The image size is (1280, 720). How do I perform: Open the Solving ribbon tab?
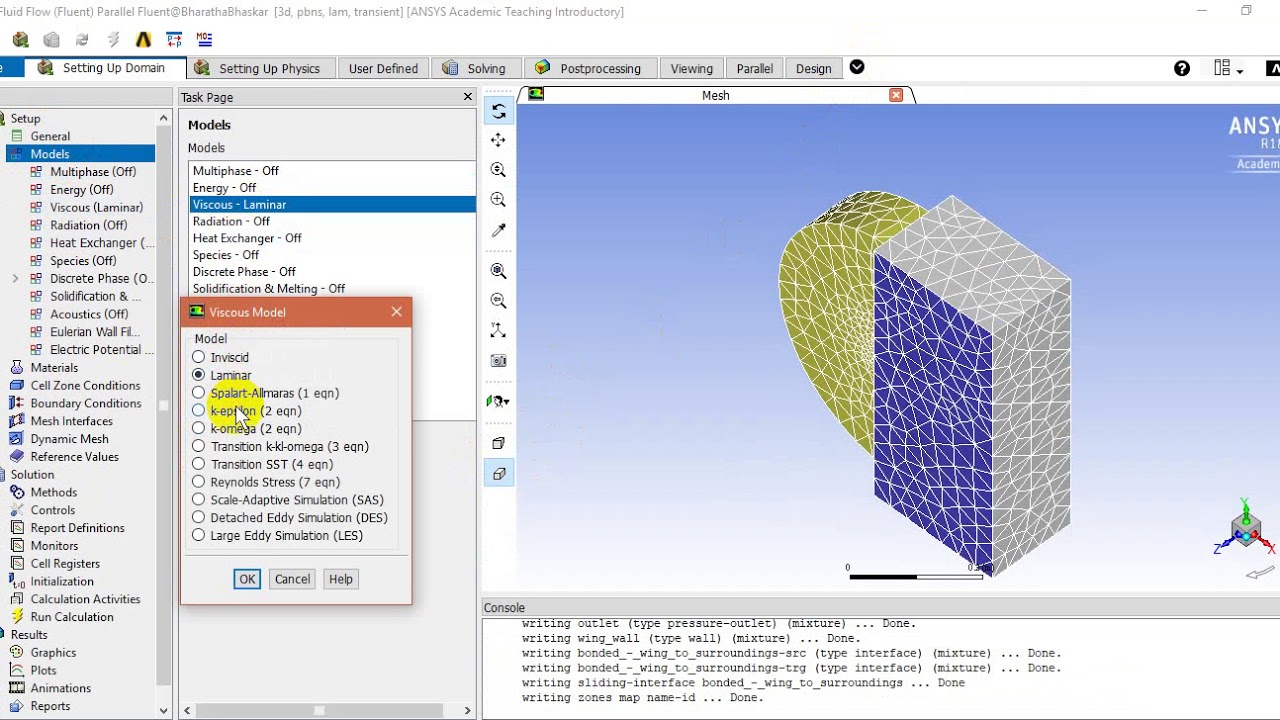click(x=475, y=68)
